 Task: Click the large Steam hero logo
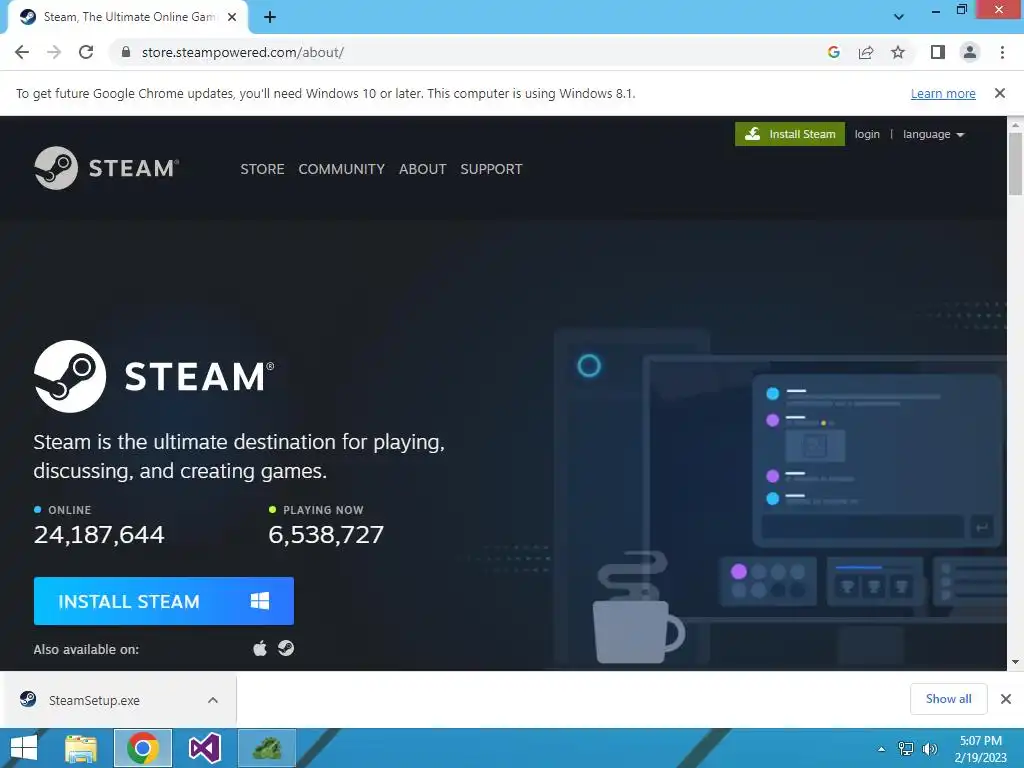pyautogui.click(x=154, y=376)
